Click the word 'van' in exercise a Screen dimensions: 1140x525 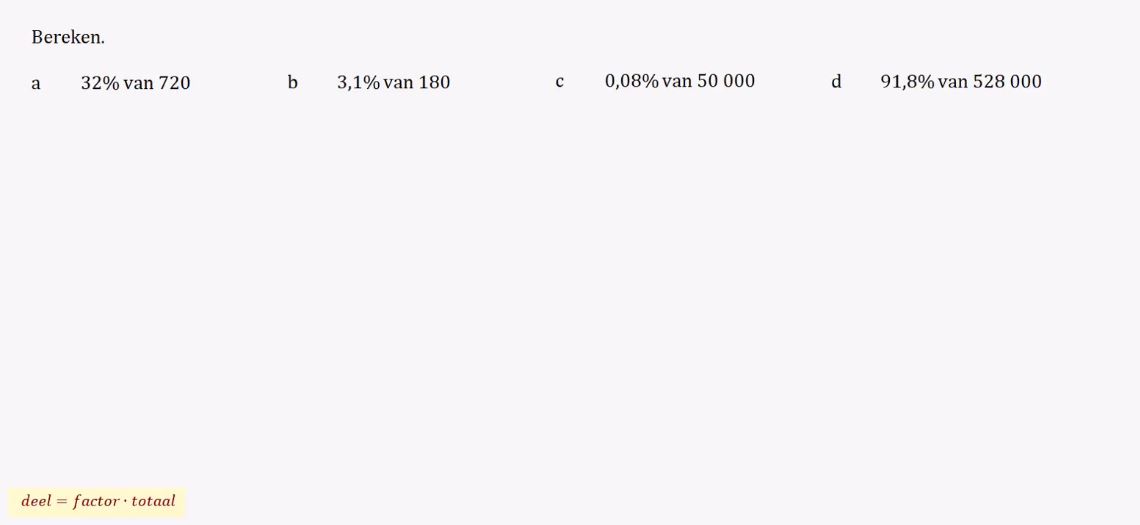coord(139,84)
